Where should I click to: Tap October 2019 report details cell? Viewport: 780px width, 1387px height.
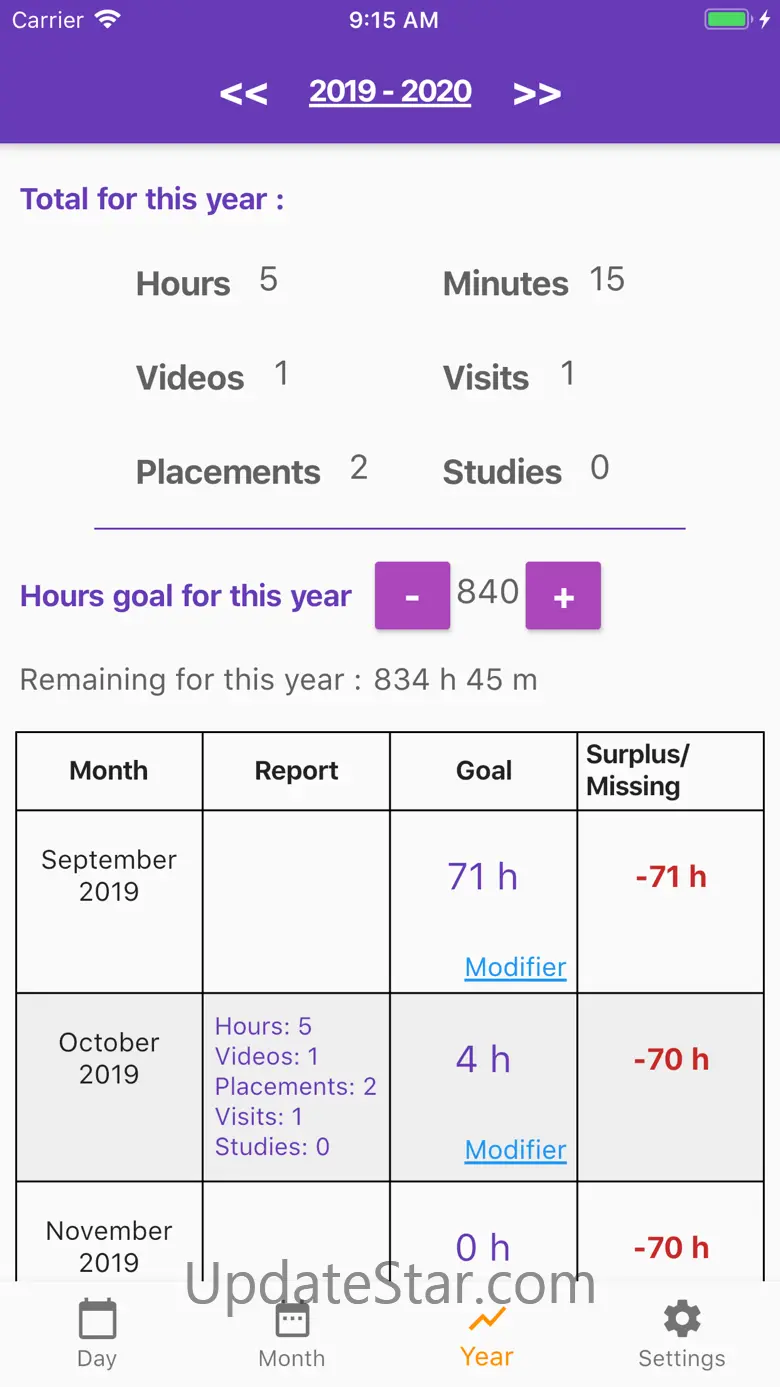[x=296, y=1086]
